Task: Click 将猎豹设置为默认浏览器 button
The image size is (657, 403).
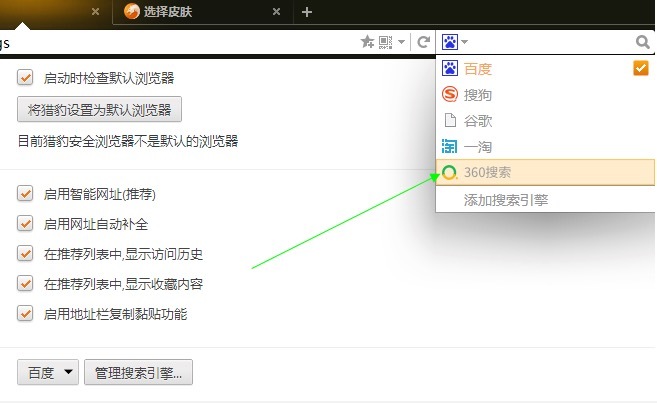Action: 99,109
